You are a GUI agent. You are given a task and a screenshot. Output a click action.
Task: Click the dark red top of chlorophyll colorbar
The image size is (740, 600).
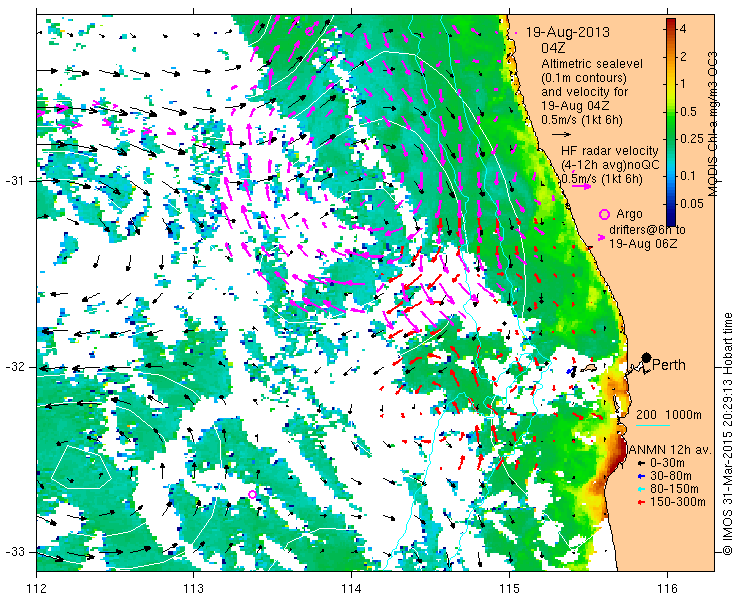pos(671,25)
